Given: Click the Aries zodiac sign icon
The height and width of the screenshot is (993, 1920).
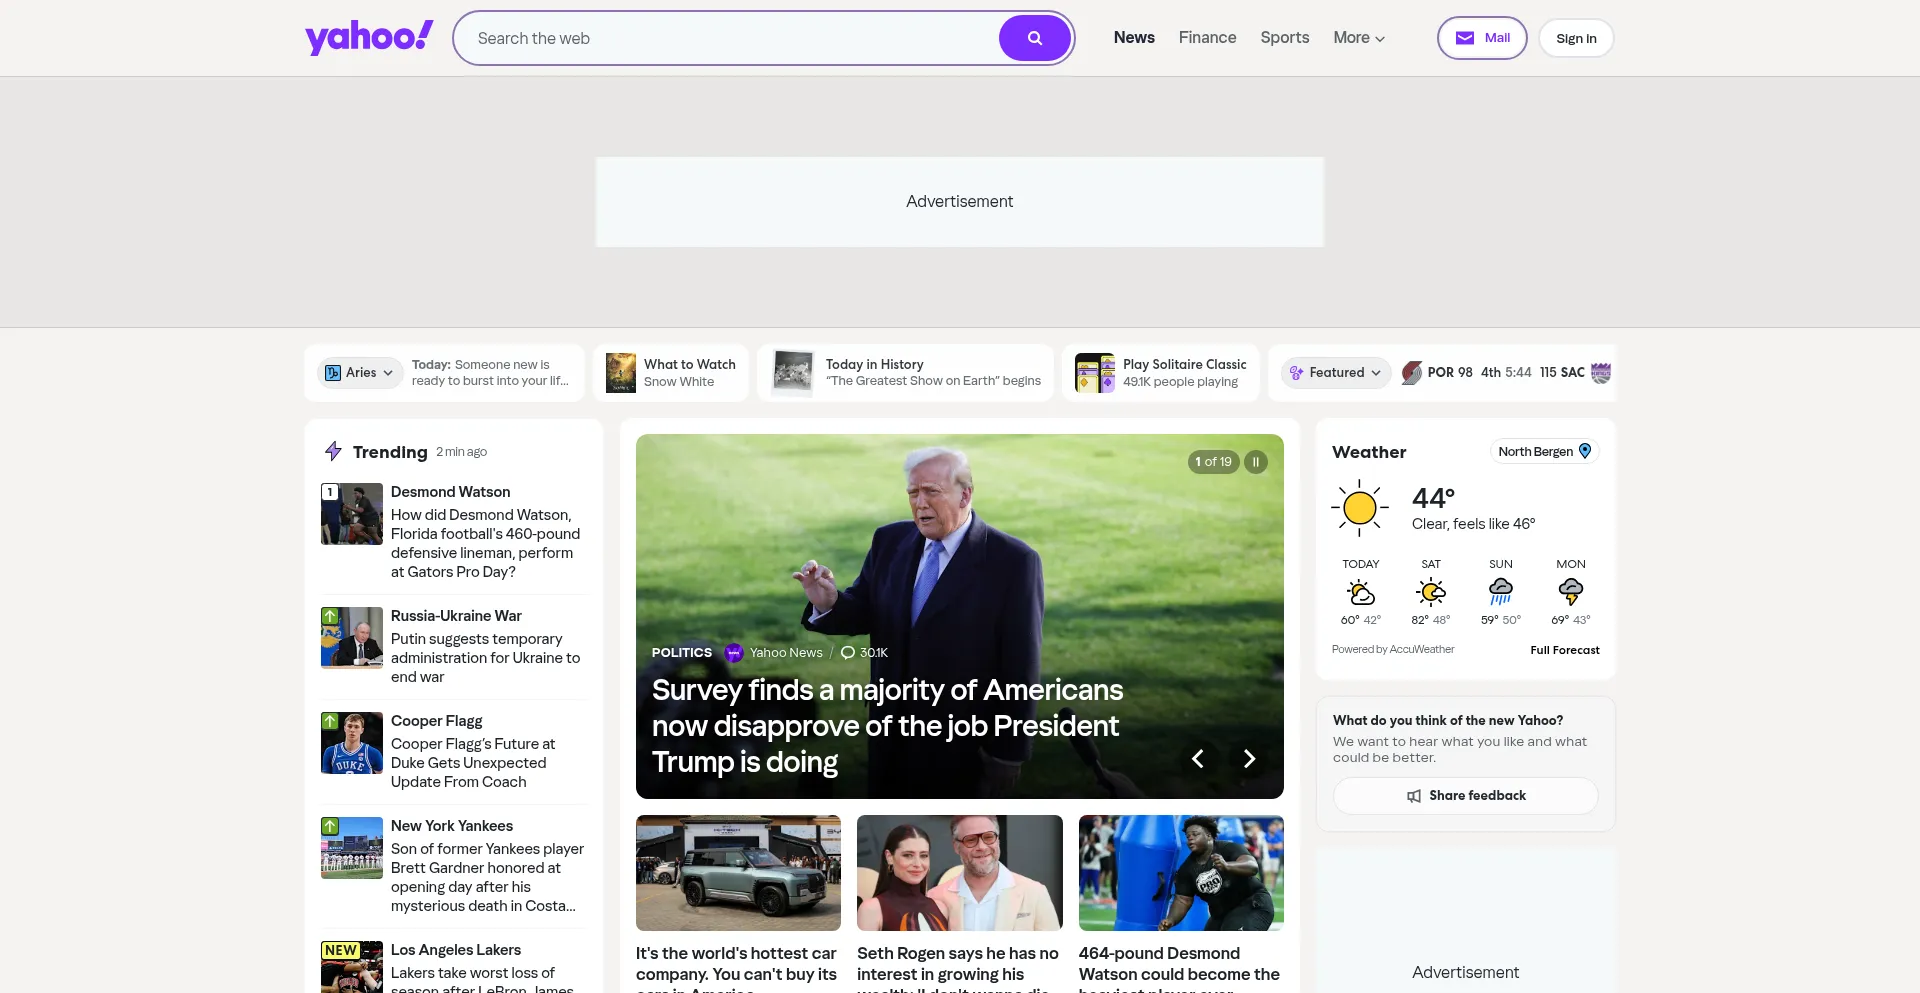Looking at the screenshot, I should pos(333,373).
